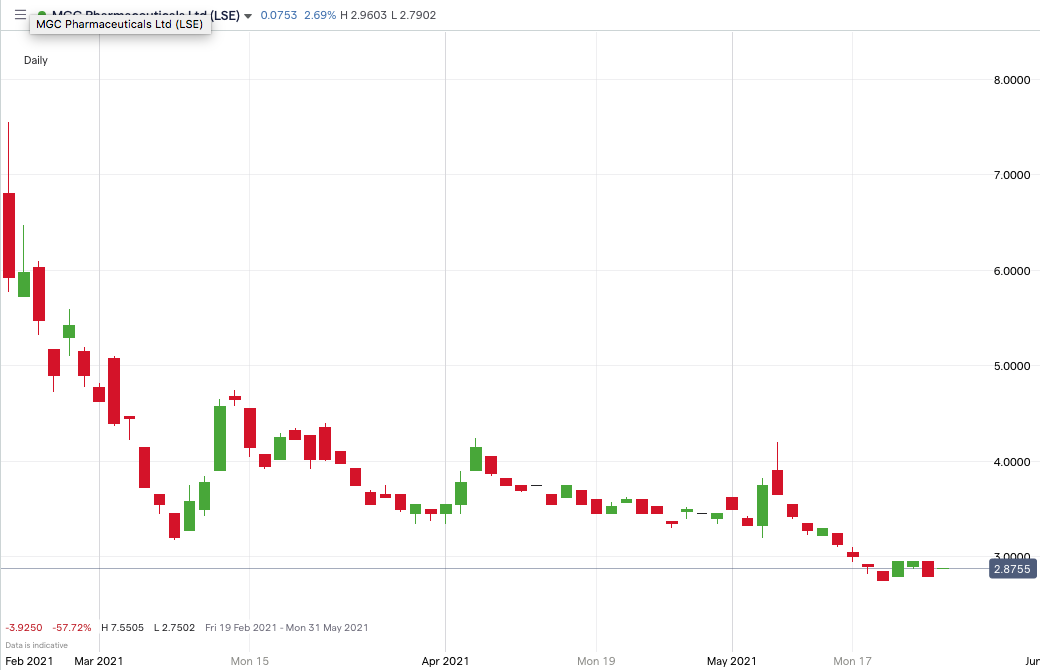Screen dimensions: 1040x670
Task: Click the 2.8755 current price tag
Action: tap(1012, 568)
